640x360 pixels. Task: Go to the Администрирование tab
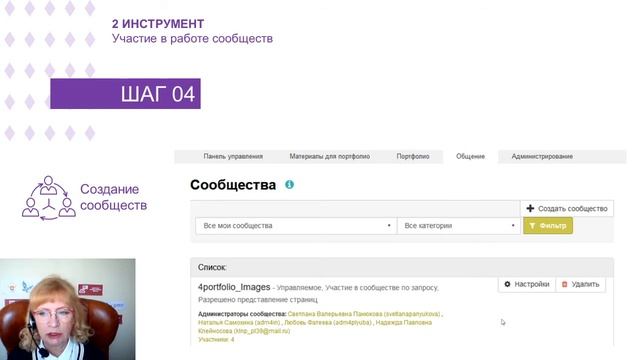(x=542, y=156)
